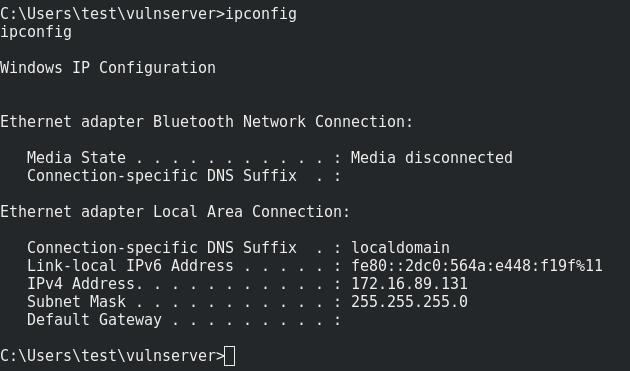Click the Windows IP Configuration heading

[108, 68]
